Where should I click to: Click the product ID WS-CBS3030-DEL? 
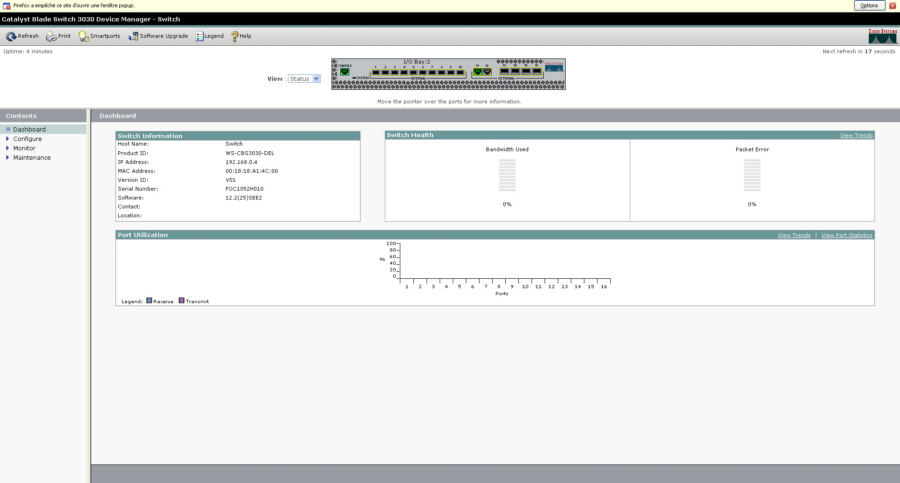250,153
